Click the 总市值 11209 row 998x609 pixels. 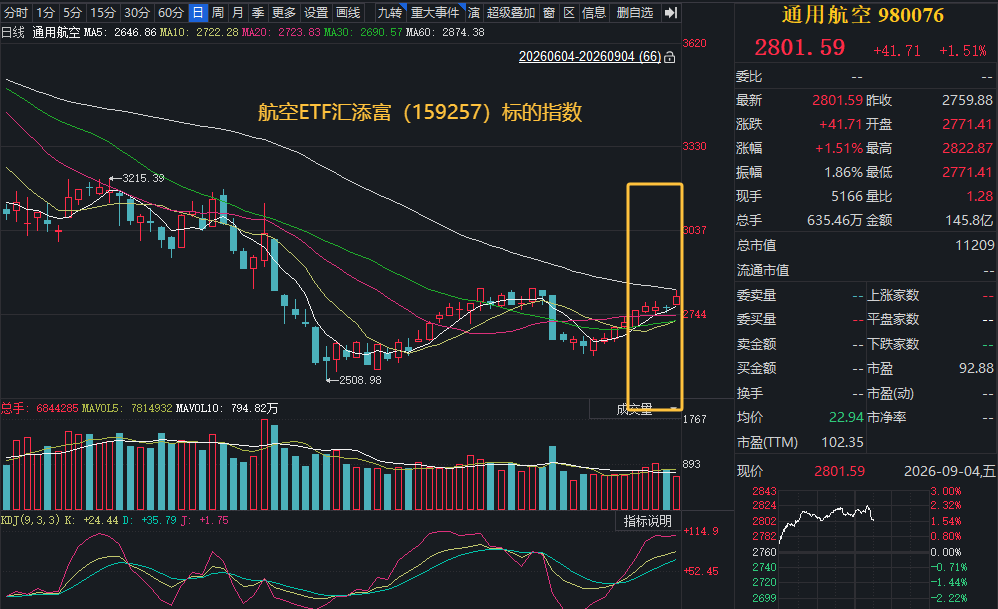(865, 245)
